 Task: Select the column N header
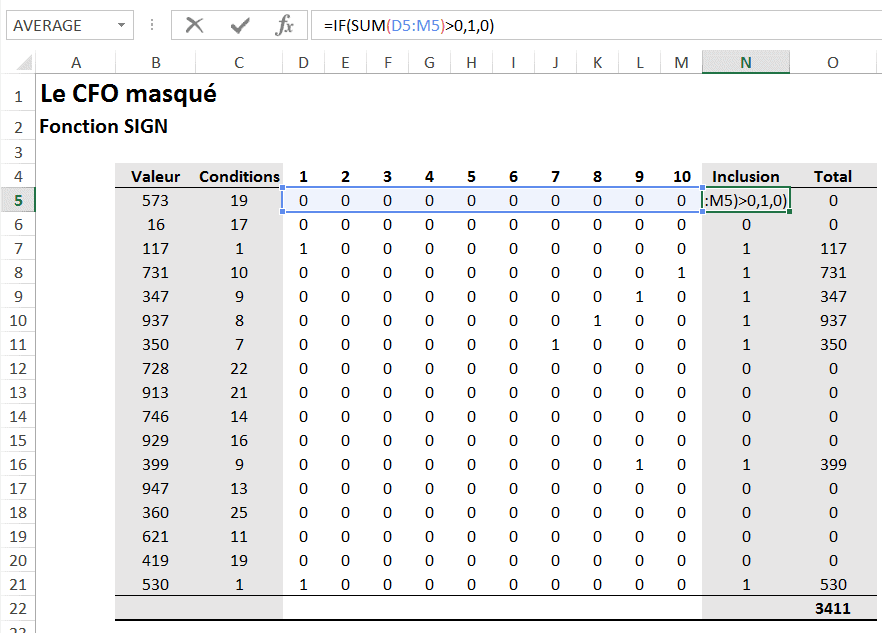click(x=745, y=63)
